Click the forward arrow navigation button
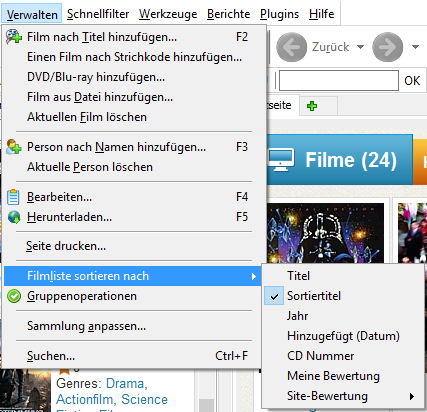The width and height of the screenshot is (427, 412). [x=387, y=47]
